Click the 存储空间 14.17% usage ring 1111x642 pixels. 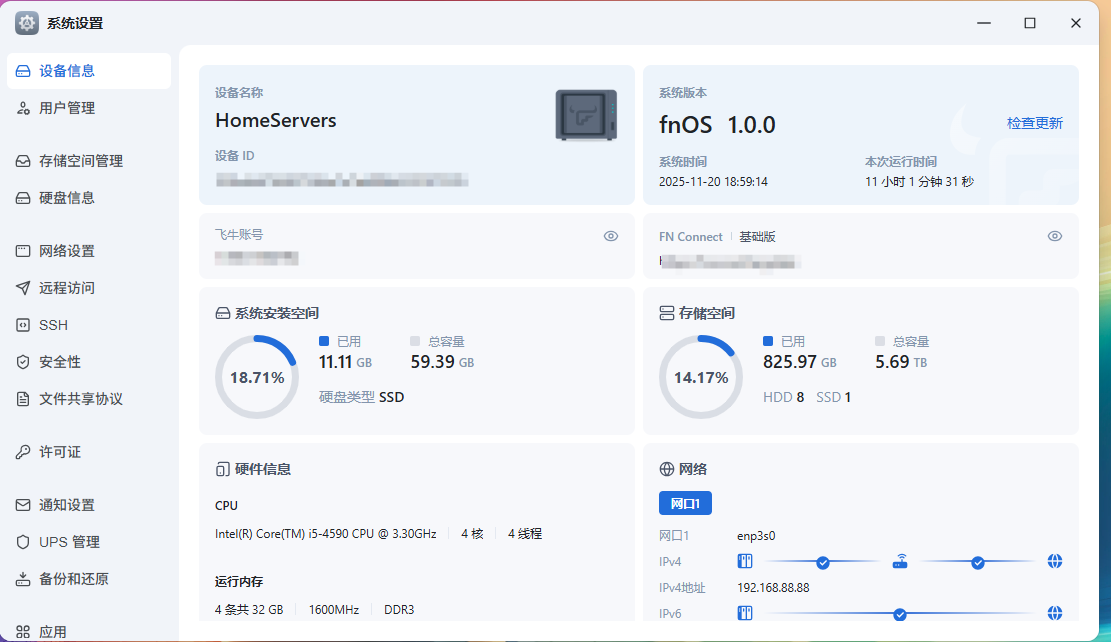click(x=701, y=377)
